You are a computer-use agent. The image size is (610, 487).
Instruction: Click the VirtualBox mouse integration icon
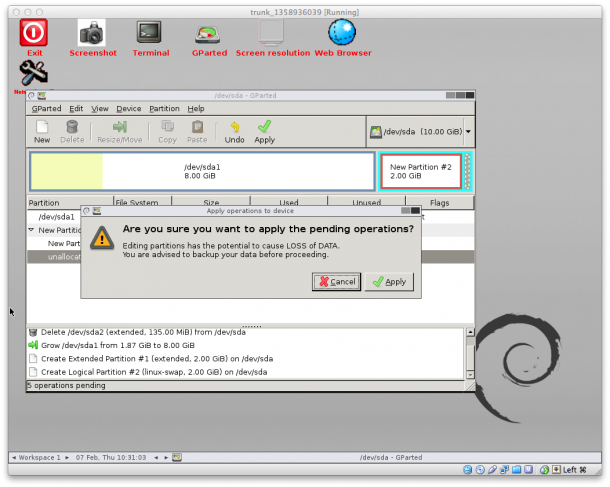[x=545, y=470]
